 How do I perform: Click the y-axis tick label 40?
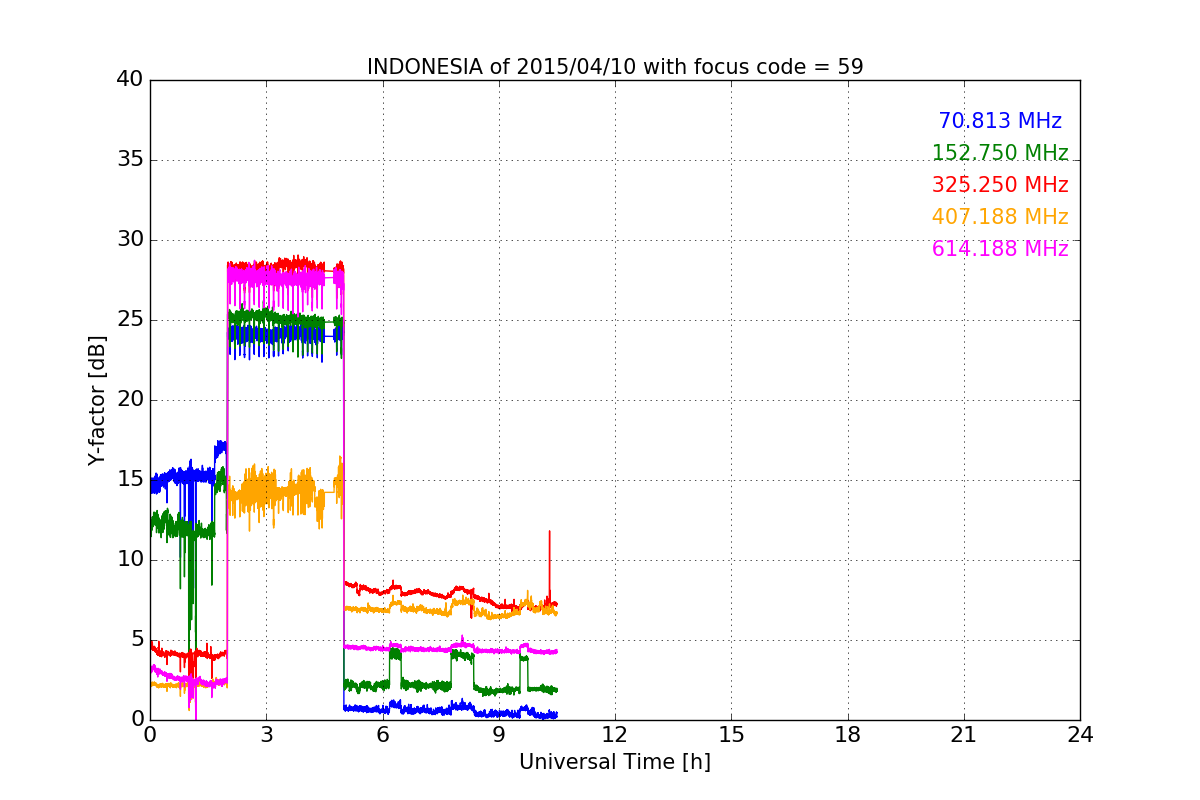(x=130, y=80)
